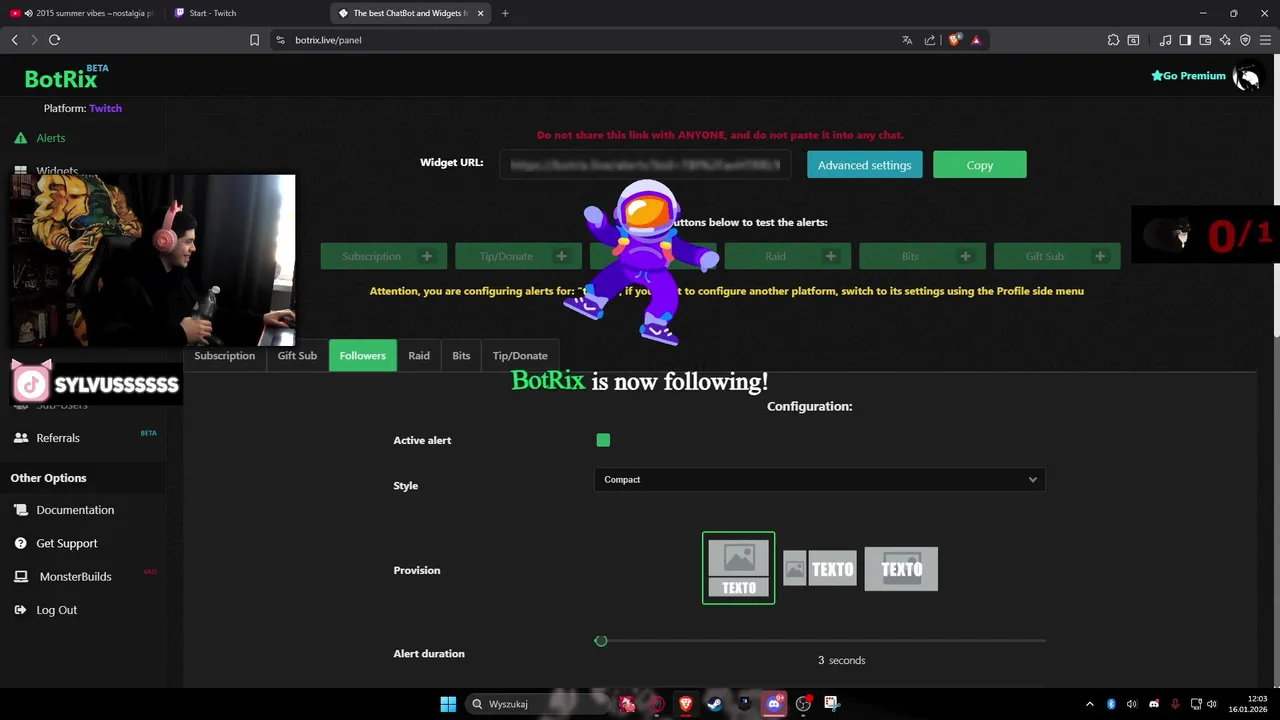Switch to the Gift Sub tab

pyautogui.click(x=297, y=356)
